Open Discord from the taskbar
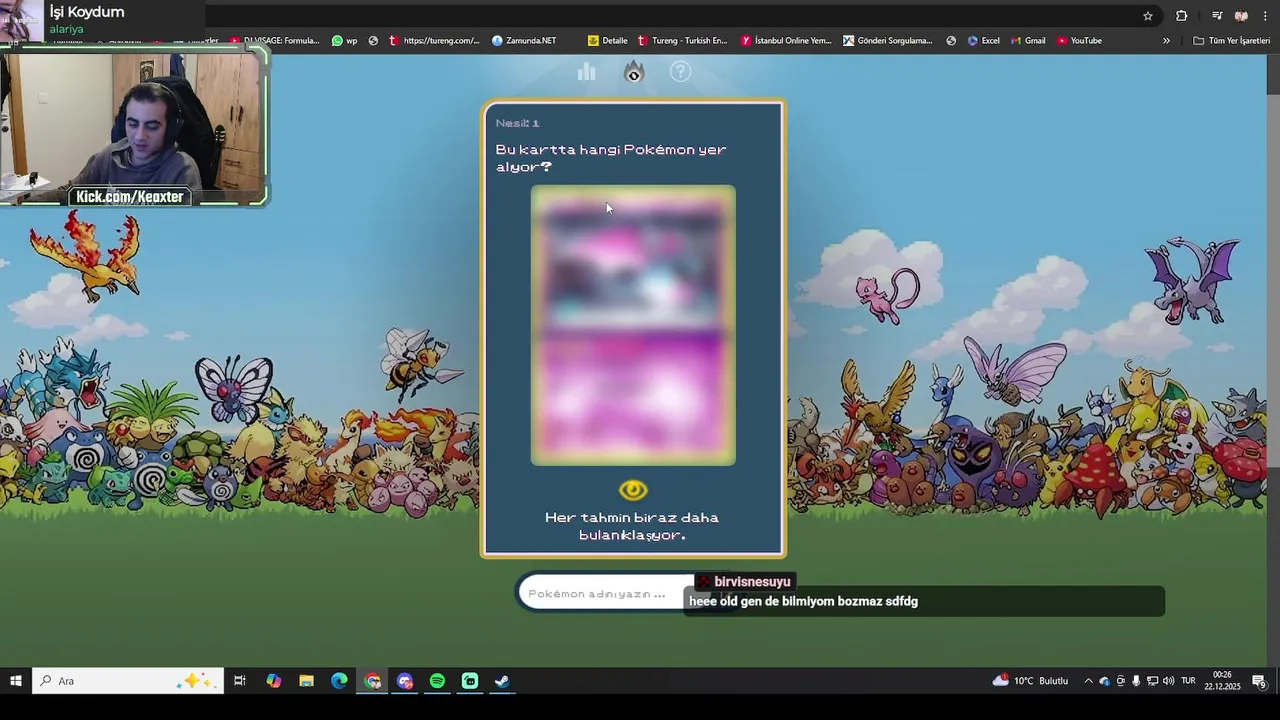The width and height of the screenshot is (1280, 720). coord(405,681)
